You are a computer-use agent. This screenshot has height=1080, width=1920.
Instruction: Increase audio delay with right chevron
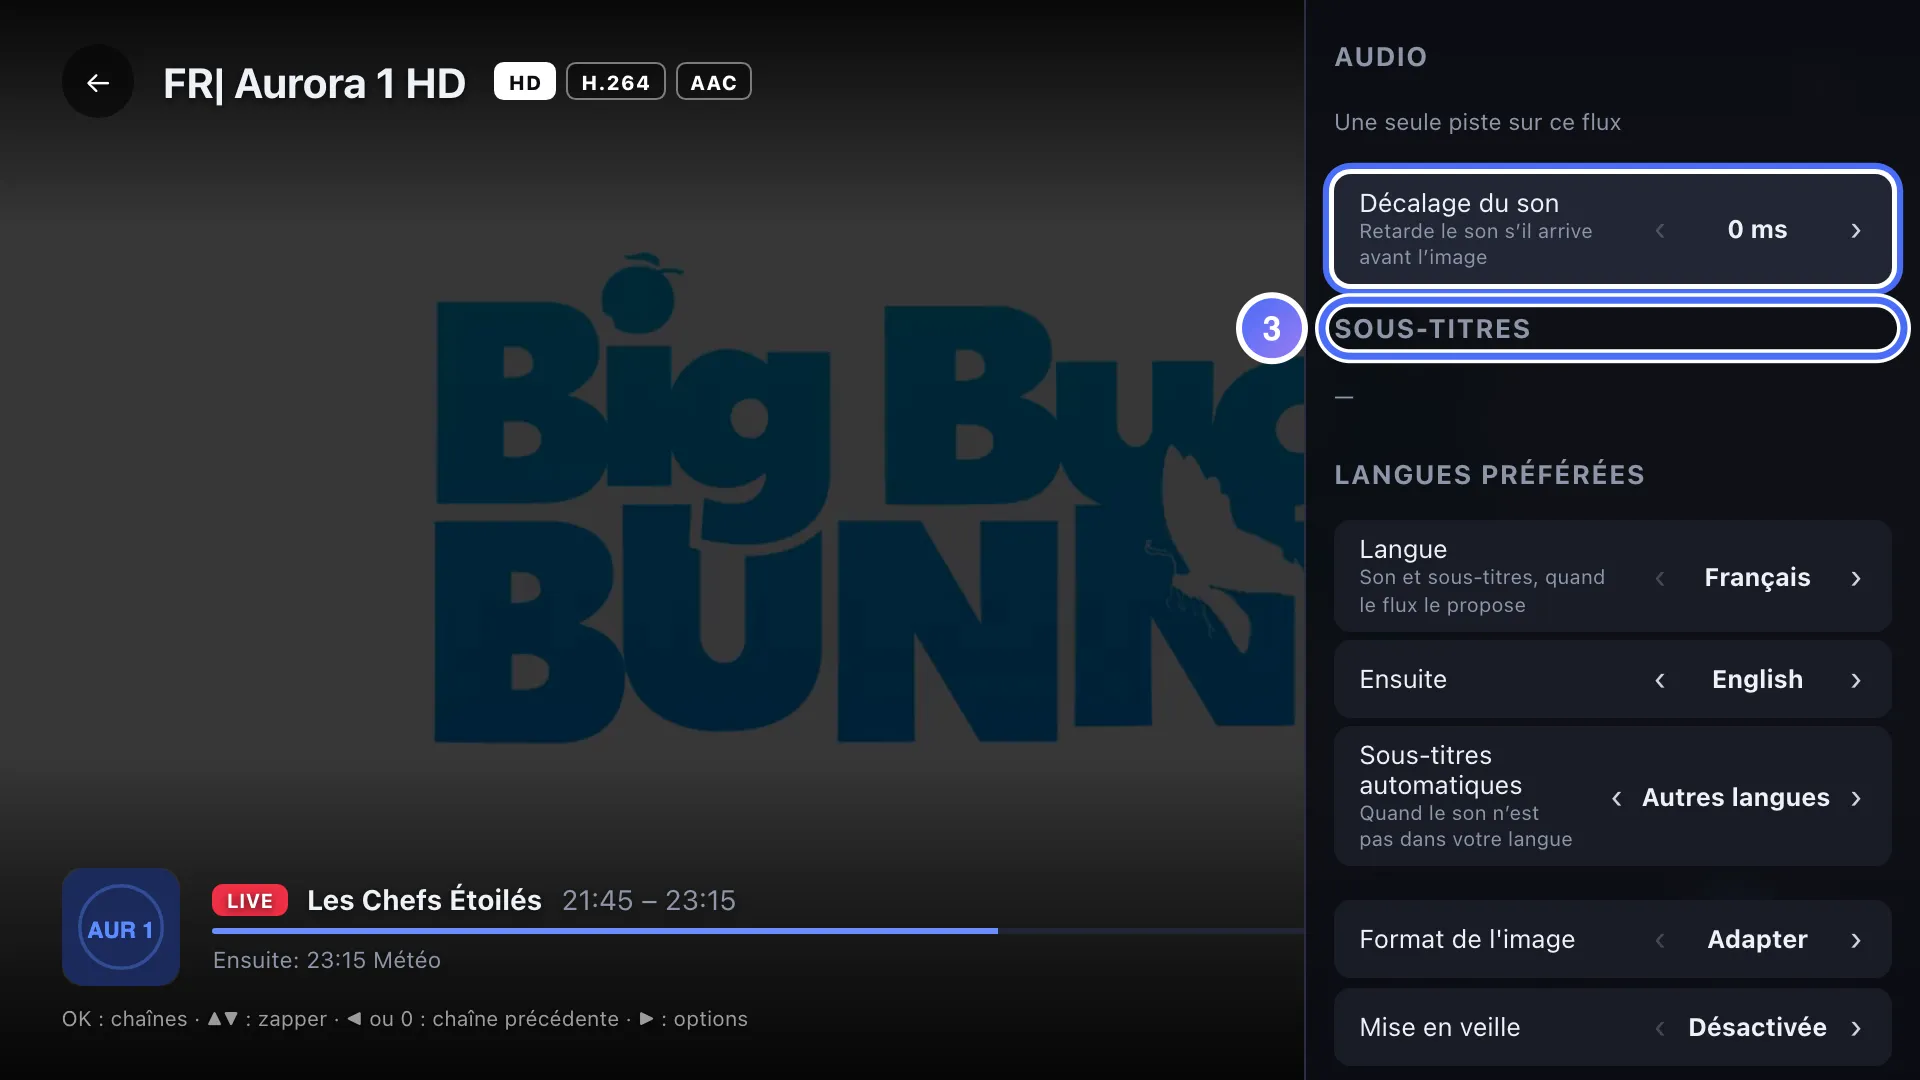1856,230
